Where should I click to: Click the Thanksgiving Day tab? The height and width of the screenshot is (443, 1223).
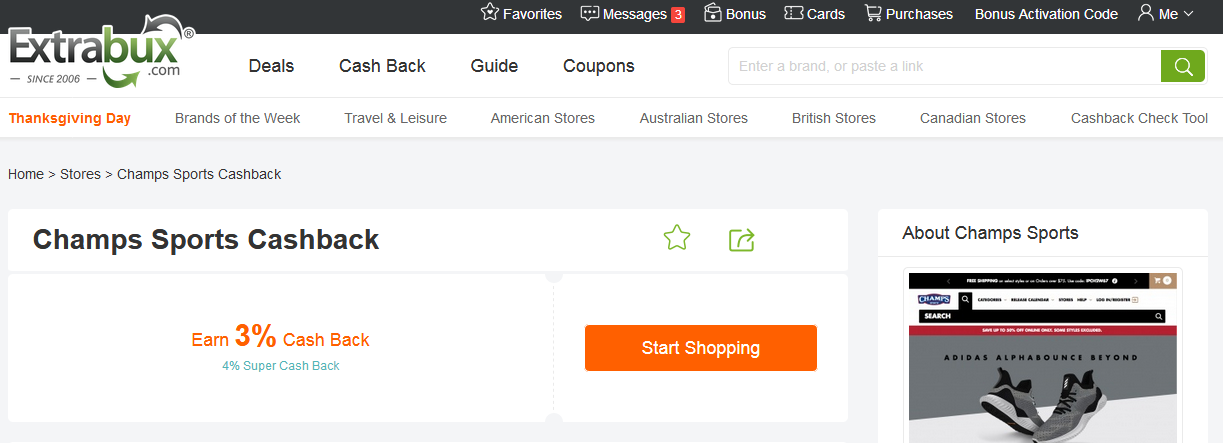coord(70,118)
